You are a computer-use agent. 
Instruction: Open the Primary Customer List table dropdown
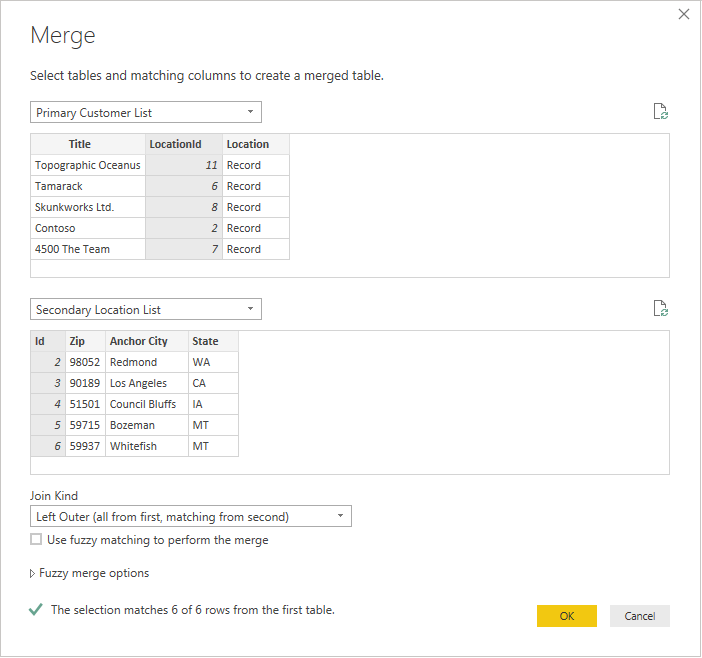146,112
